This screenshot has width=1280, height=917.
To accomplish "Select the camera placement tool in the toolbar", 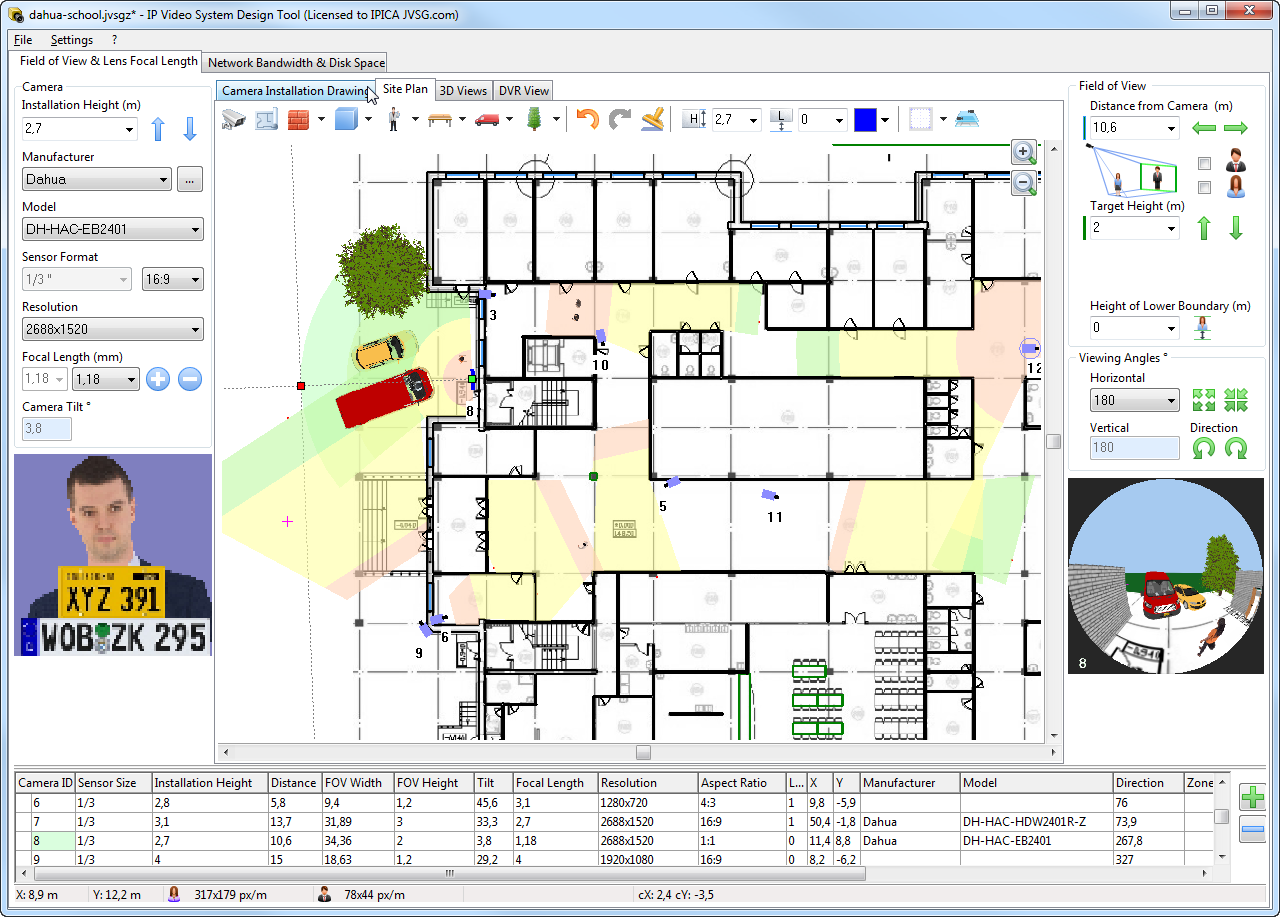I will [234, 119].
